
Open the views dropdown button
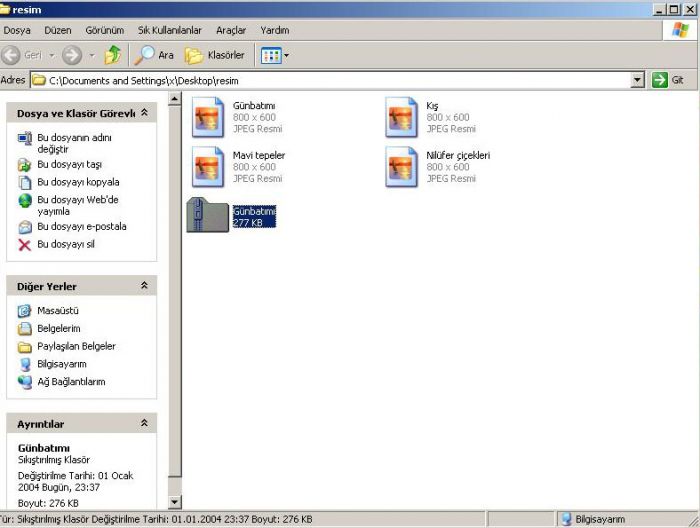point(275,55)
